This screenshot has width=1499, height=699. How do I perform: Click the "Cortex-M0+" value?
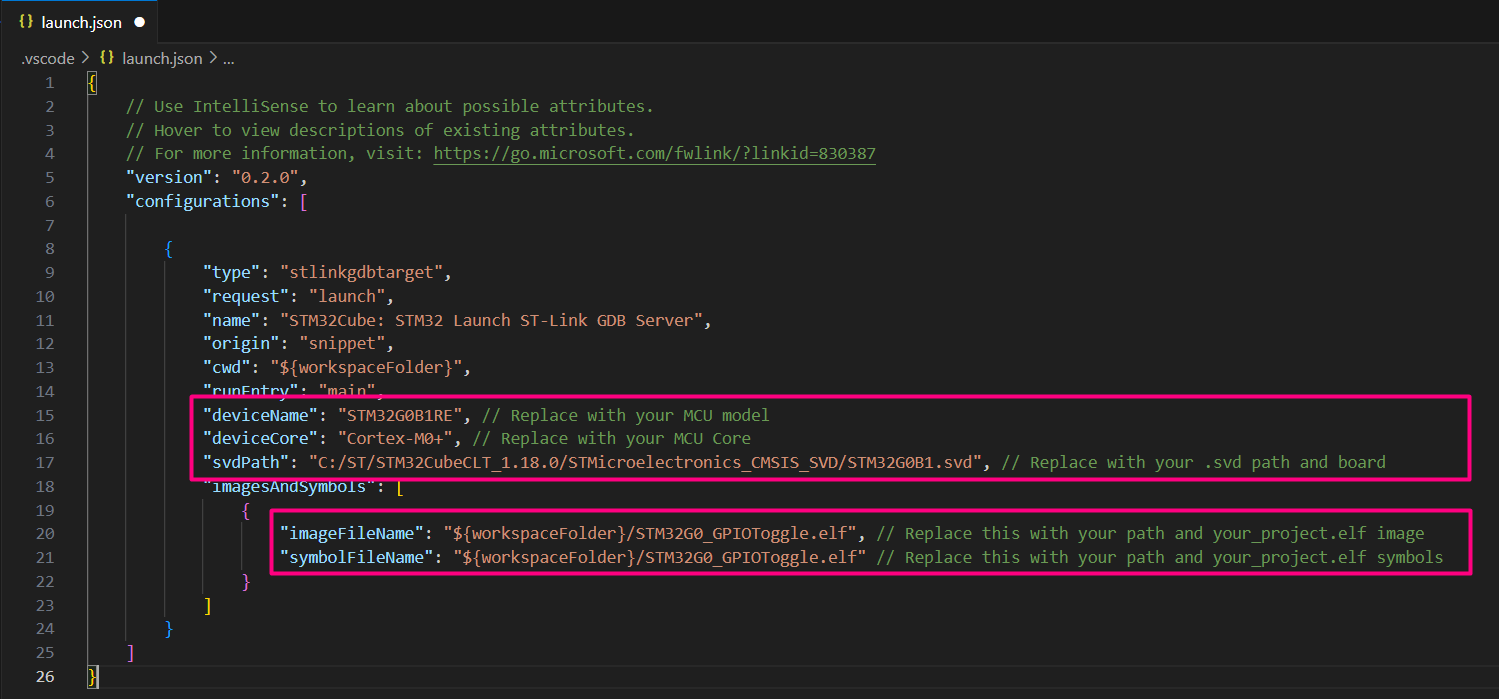pyautogui.click(x=396, y=438)
